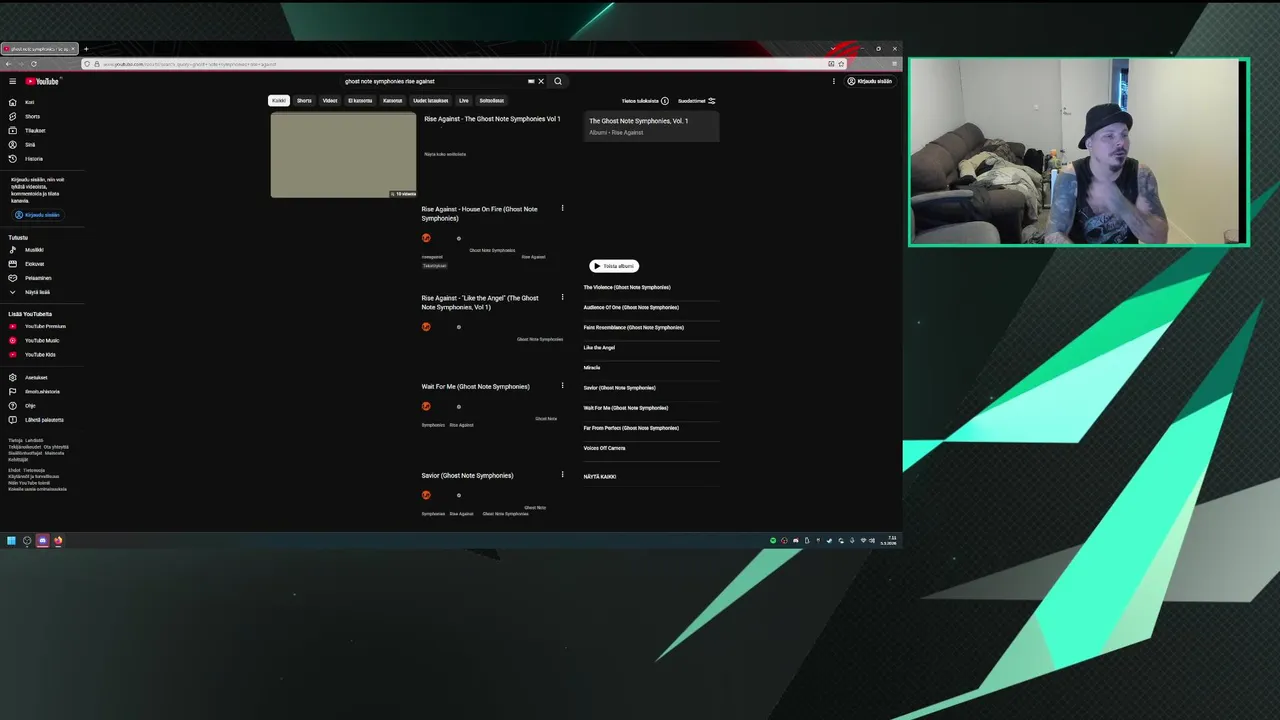Image resolution: width=1280 pixels, height=720 pixels.
Task: Open Ohje help
Action: 30,405
